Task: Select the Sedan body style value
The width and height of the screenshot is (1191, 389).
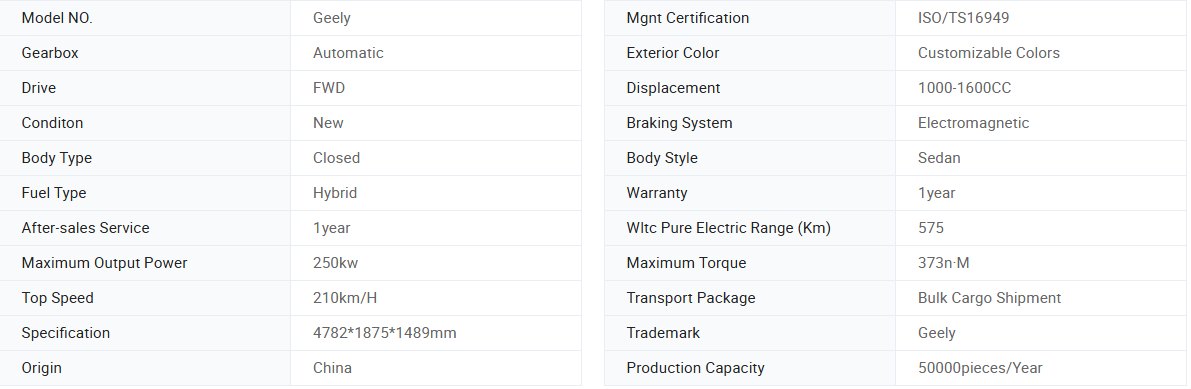Action: 939,158
